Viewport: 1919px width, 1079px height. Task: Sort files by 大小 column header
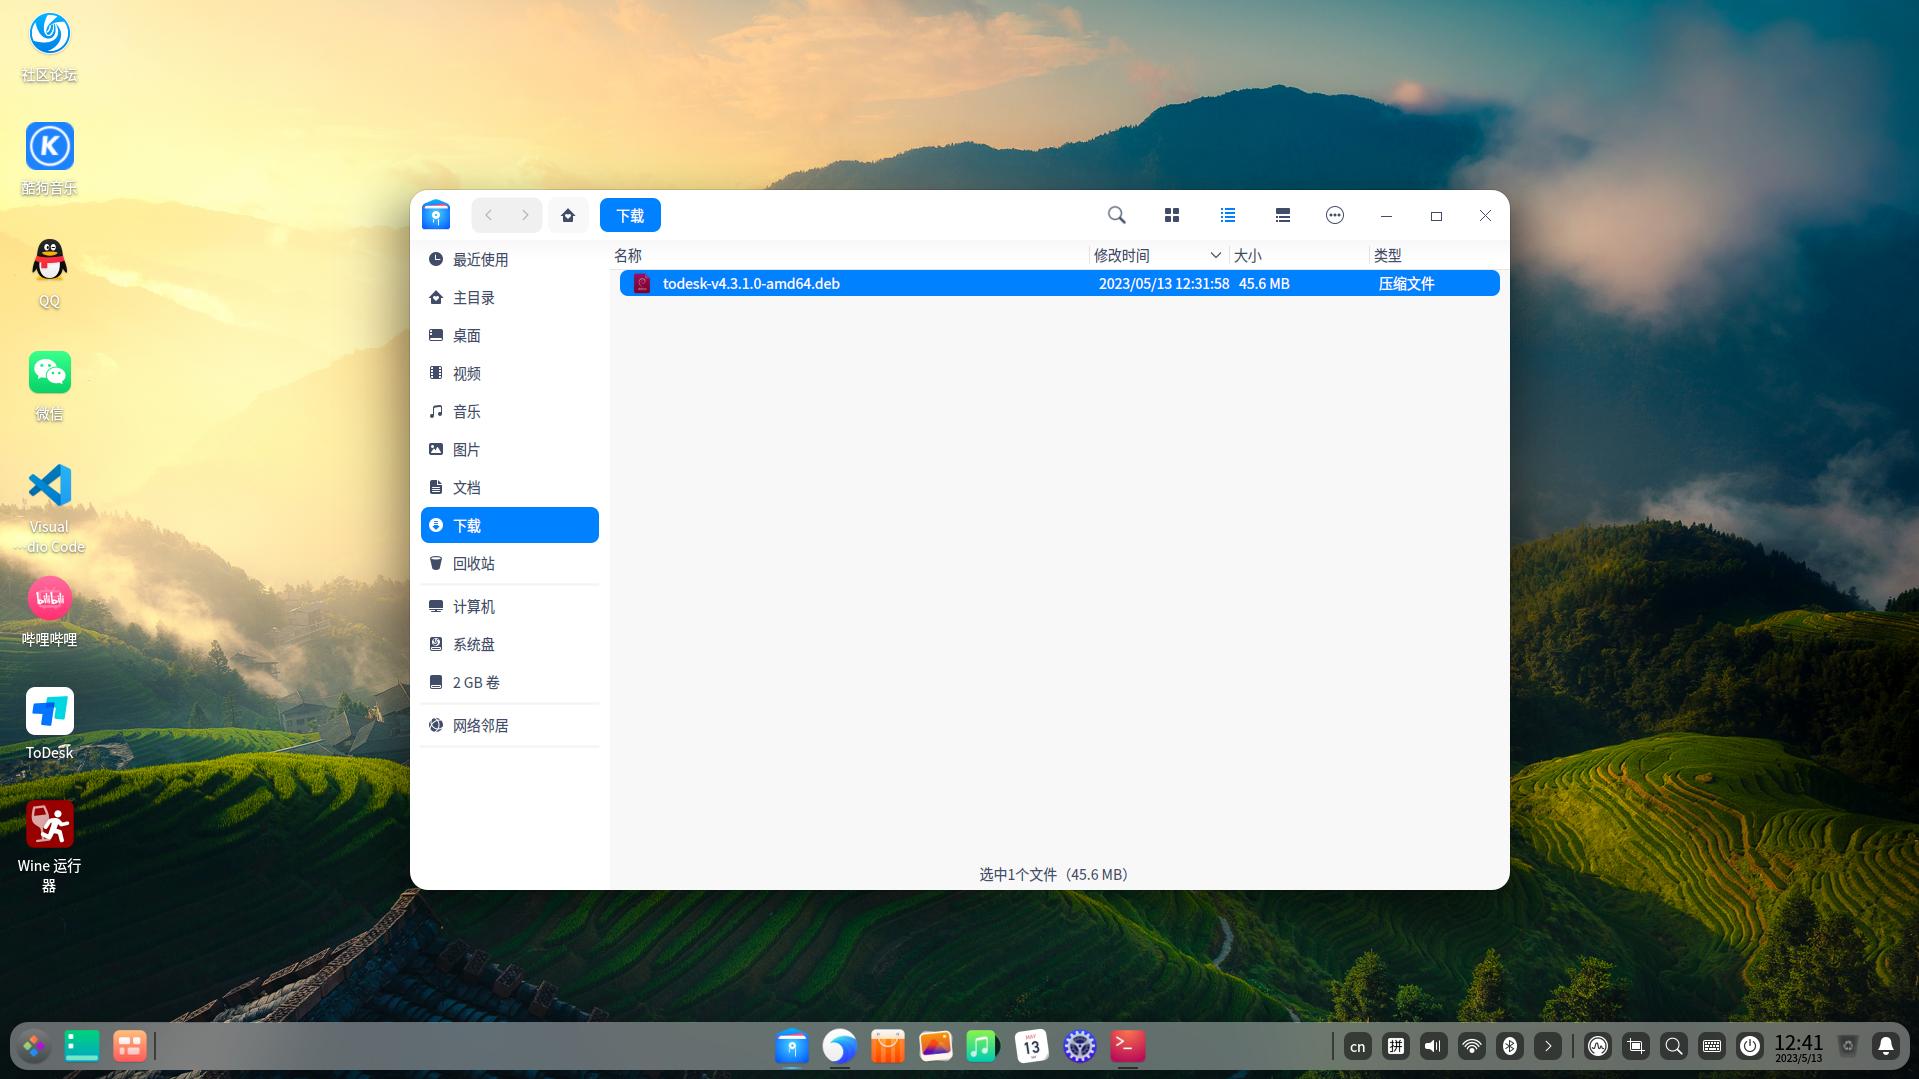[x=1247, y=255]
